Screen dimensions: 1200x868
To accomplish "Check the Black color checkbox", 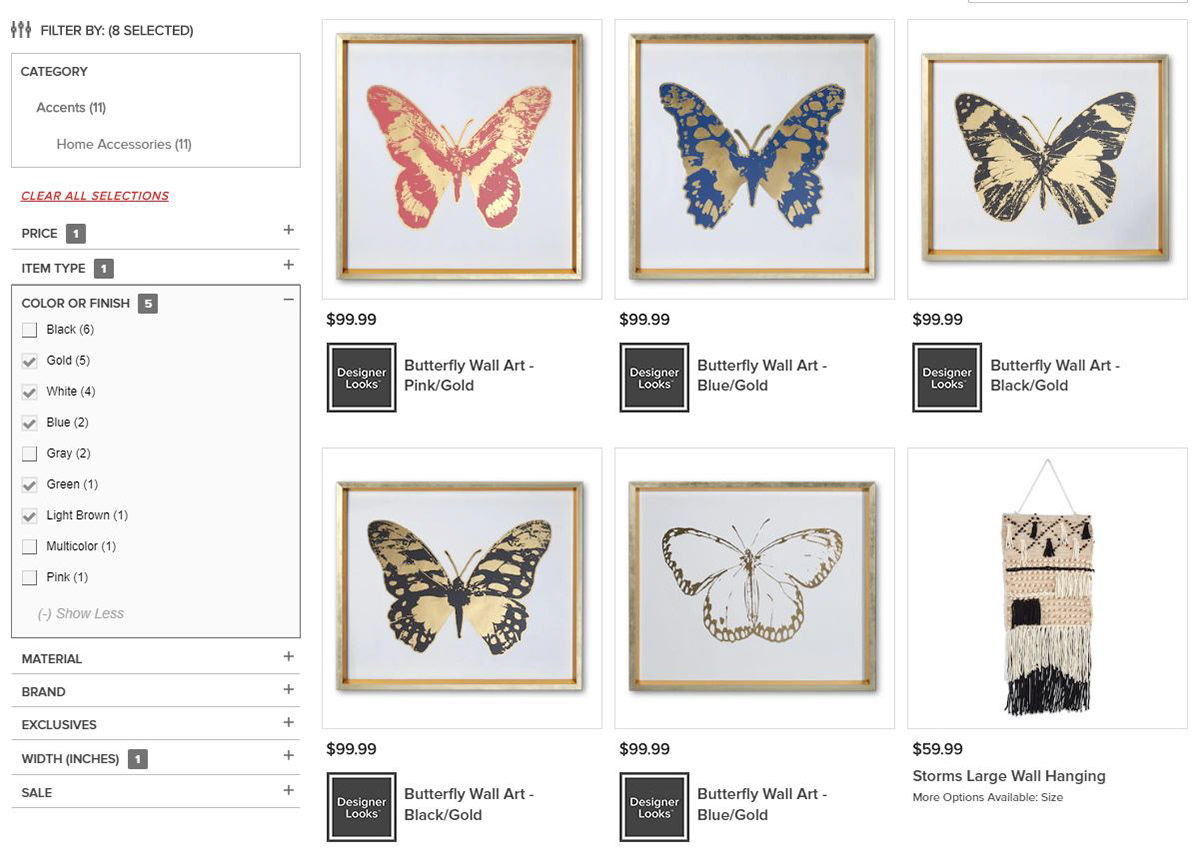I will (x=29, y=330).
